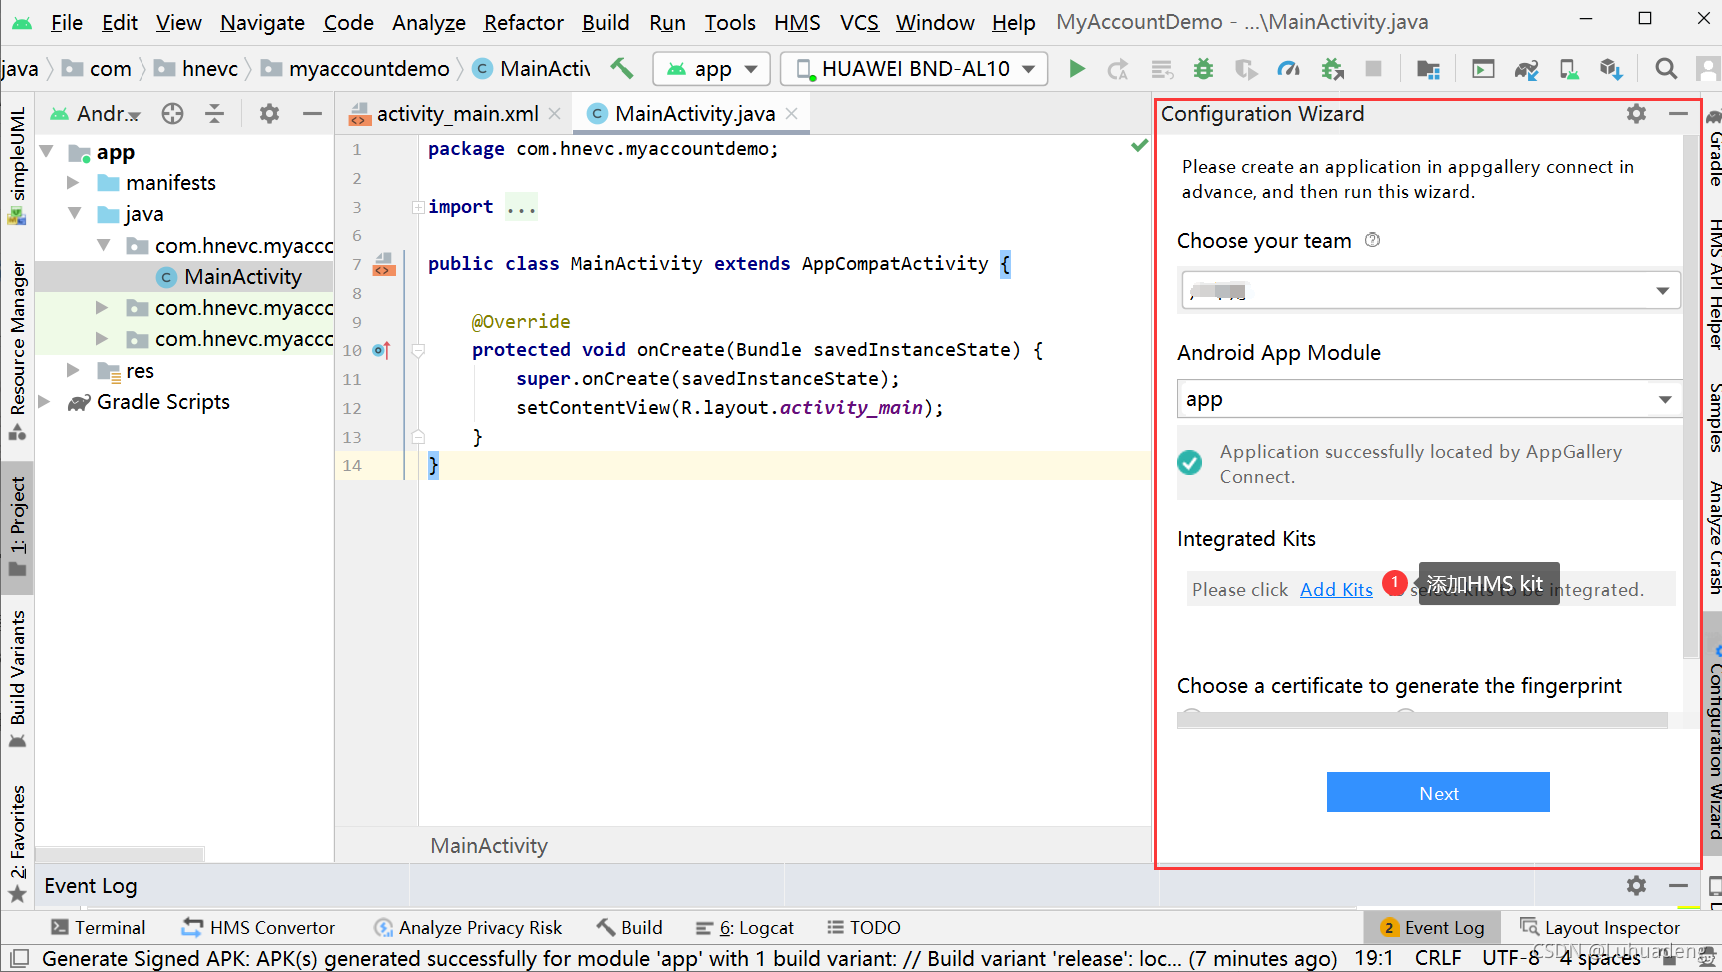
Task: Open the Logcat tool window
Action: point(745,928)
